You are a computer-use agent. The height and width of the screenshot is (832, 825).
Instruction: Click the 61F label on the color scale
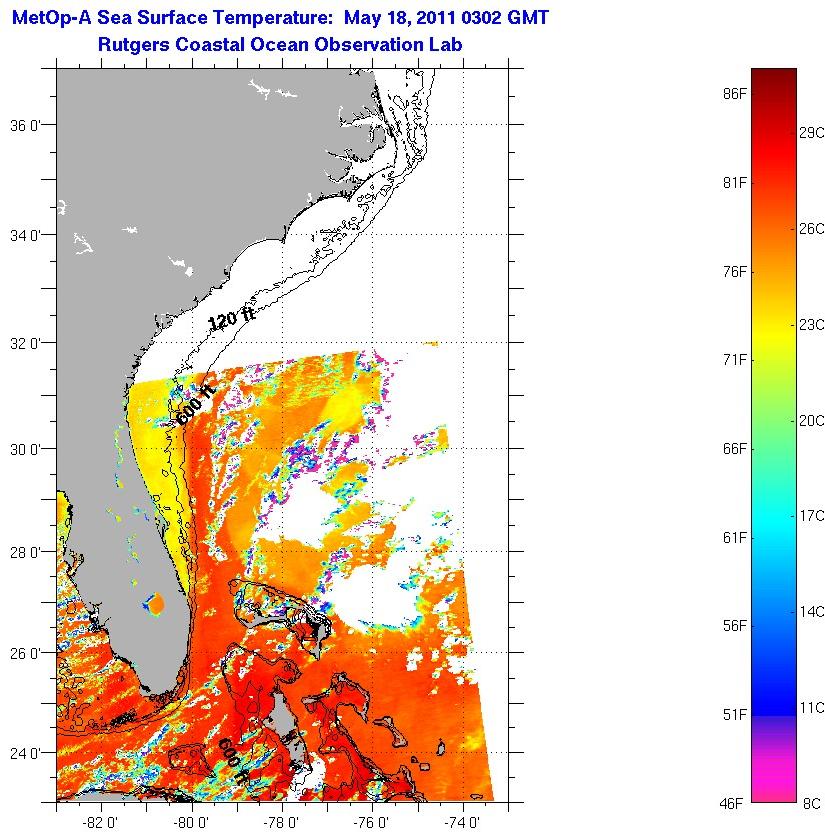tap(735, 538)
